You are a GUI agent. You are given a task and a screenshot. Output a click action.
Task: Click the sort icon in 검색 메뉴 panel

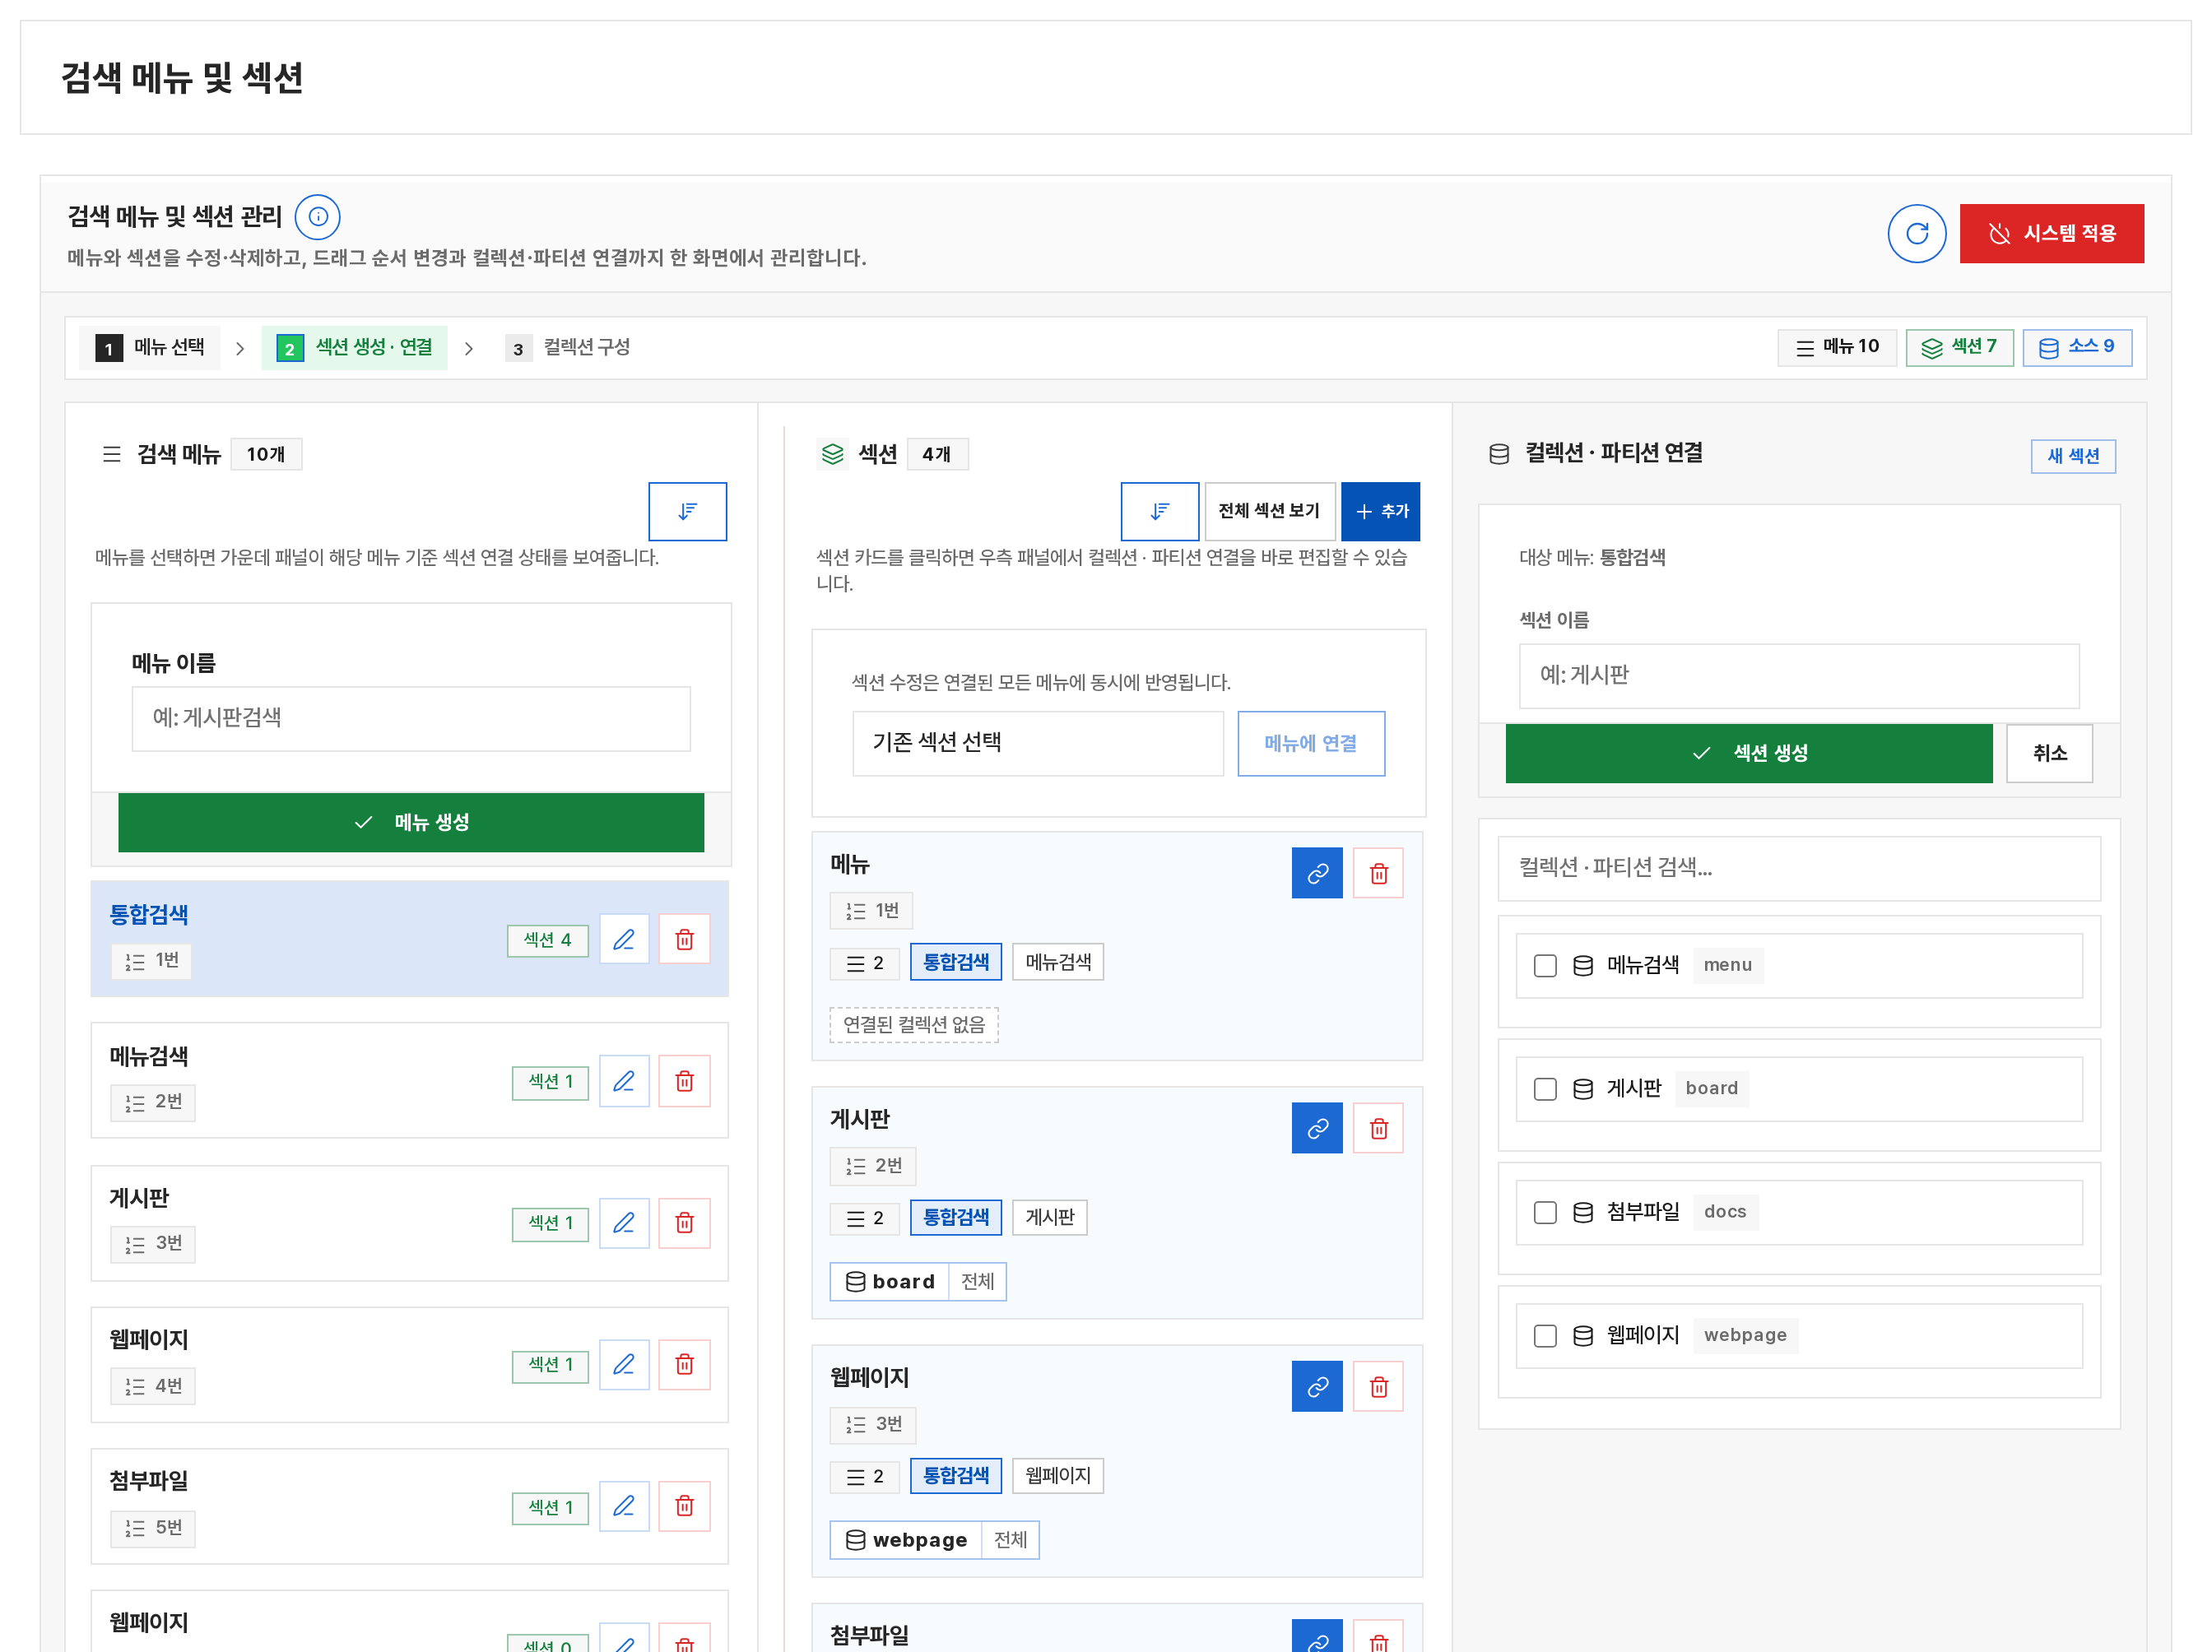pyautogui.click(x=687, y=511)
